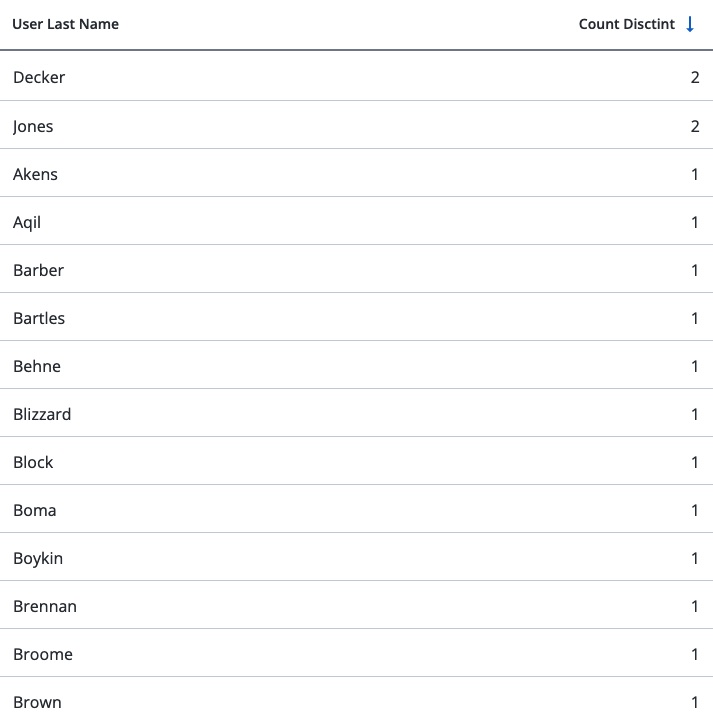Click the Boma last name cell

[x=35, y=510]
